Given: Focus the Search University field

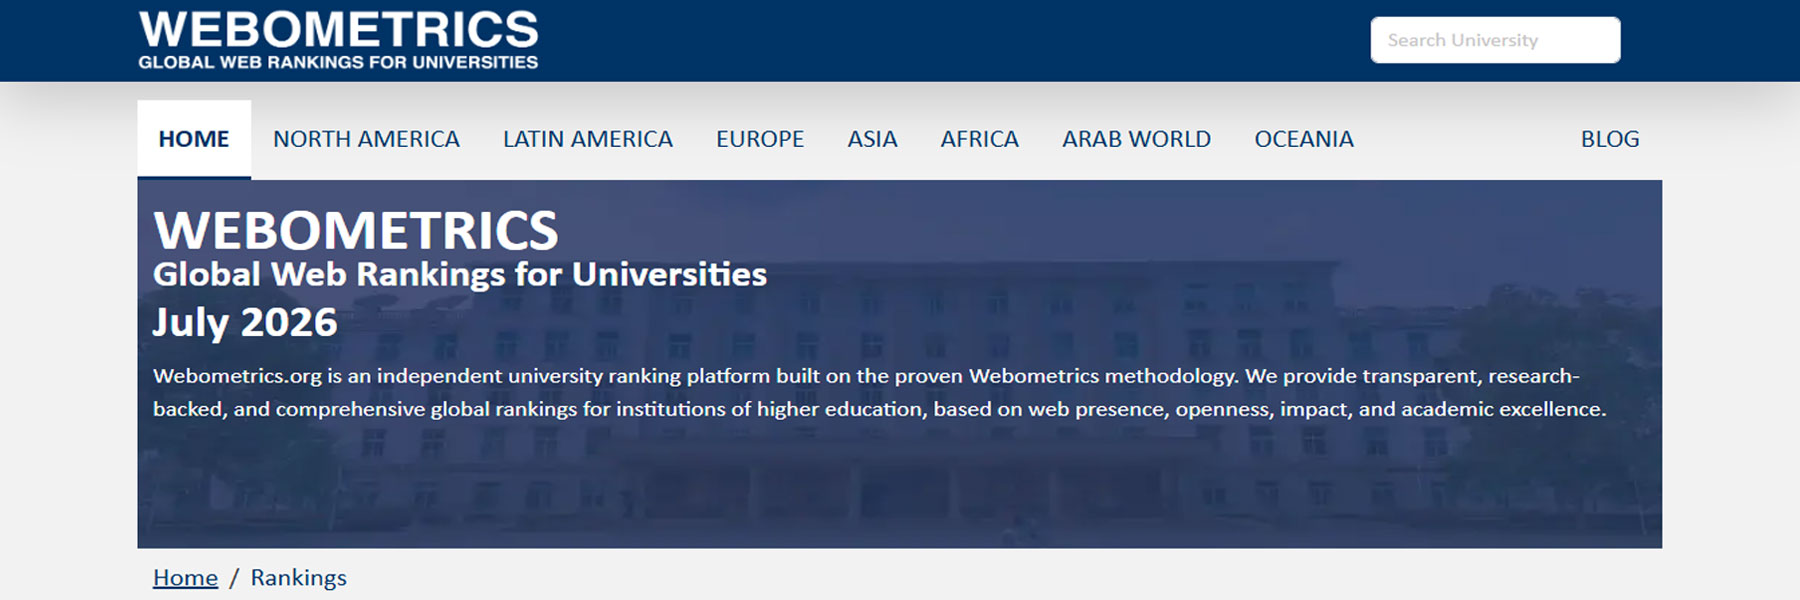Looking at the screenshot, I should click(x=1495, y=40).
